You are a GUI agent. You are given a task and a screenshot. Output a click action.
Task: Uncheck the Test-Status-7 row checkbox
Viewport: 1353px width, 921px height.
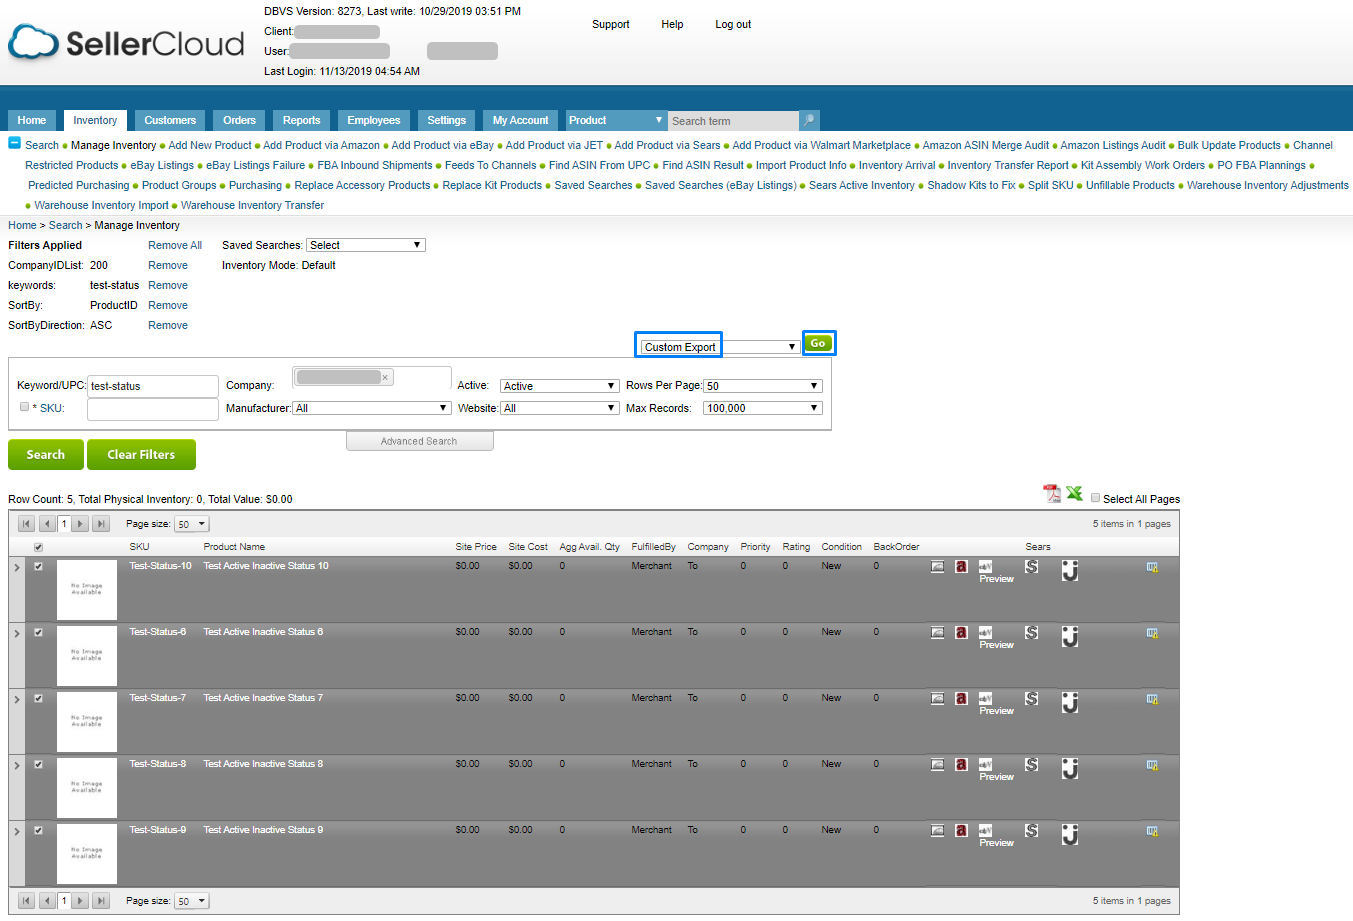click(x=39, y=698)
